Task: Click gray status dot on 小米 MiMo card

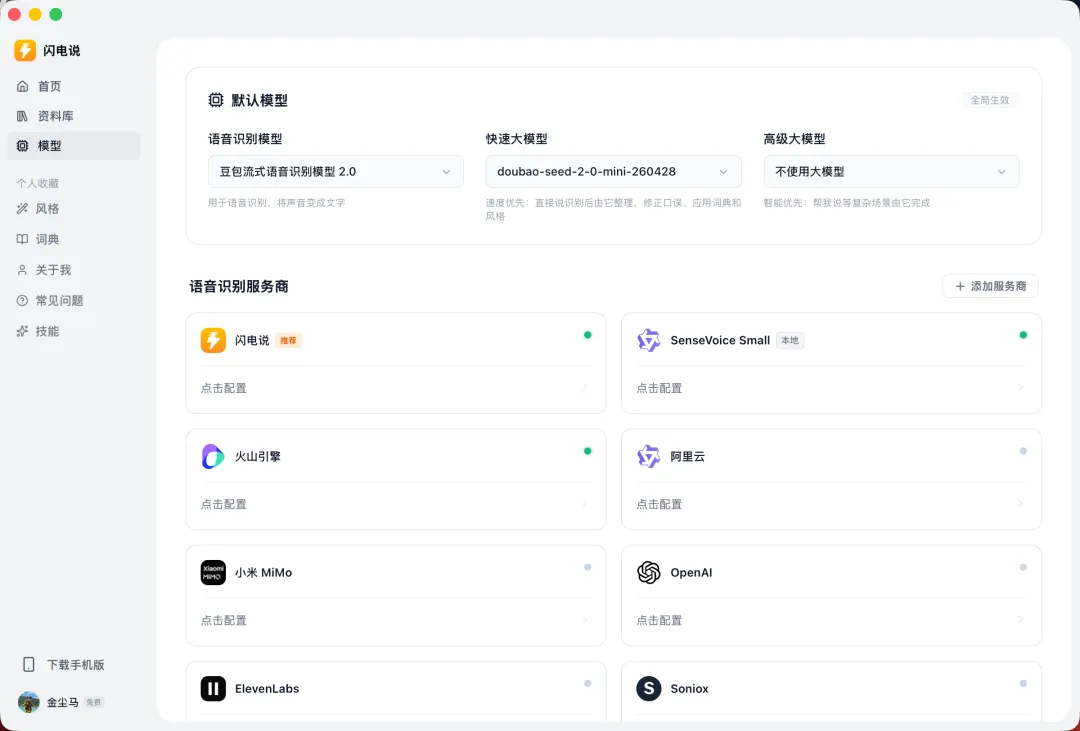Action: click(588, 567)
